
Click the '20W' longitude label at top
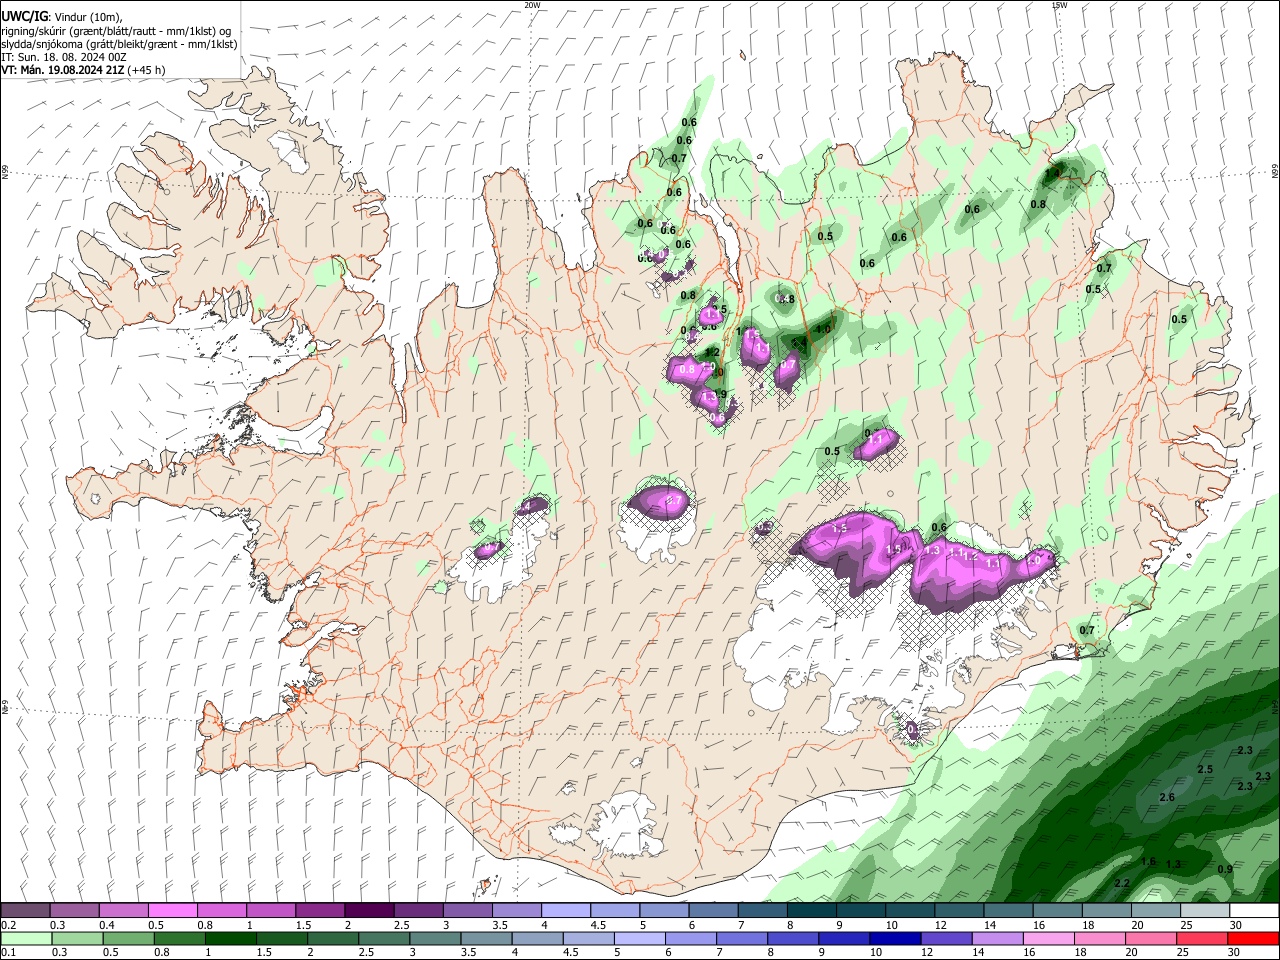(532, 5)
